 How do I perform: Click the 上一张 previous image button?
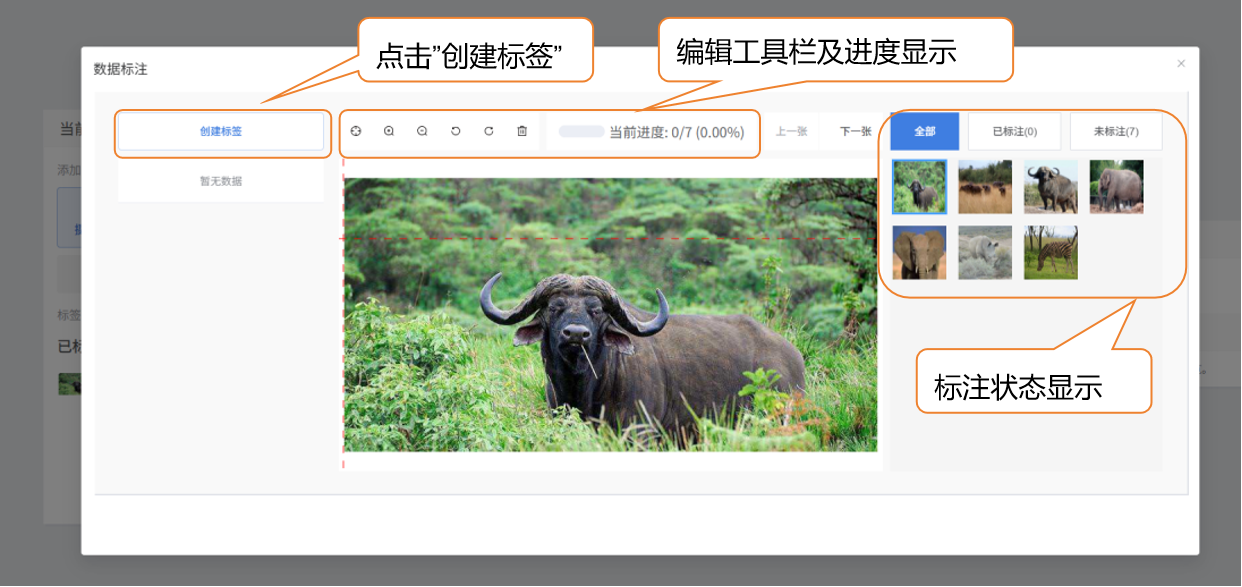click(x=791, y=131)
